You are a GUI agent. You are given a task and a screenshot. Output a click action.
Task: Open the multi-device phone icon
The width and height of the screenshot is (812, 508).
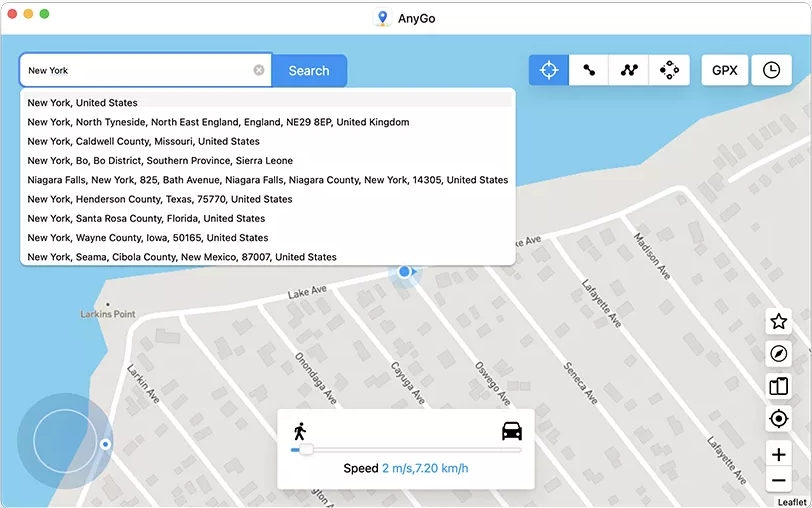[x=778, y=386]
